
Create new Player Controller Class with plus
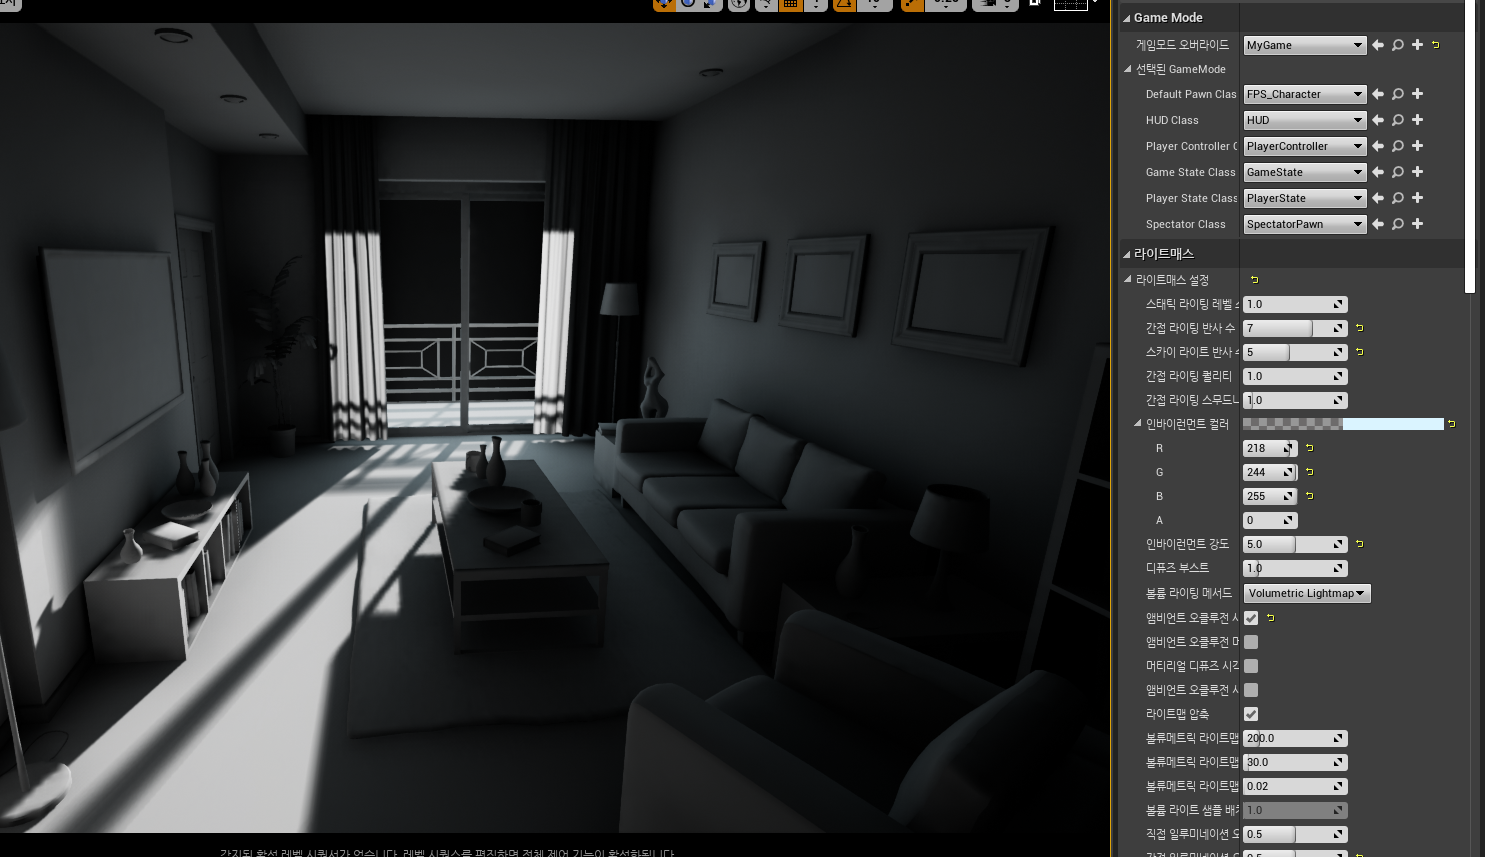pyautogui.click(x=1417, y=146)
